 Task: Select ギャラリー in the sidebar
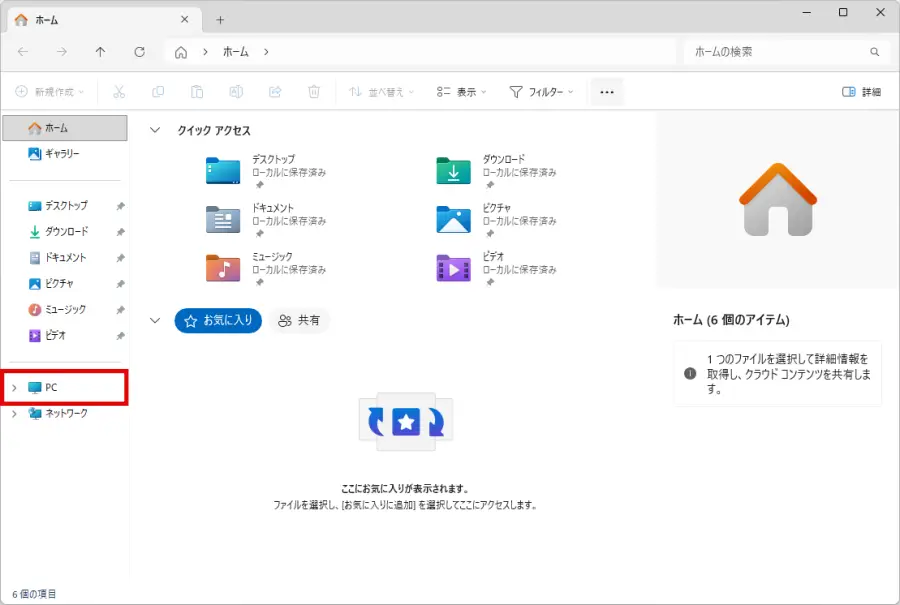60,154
